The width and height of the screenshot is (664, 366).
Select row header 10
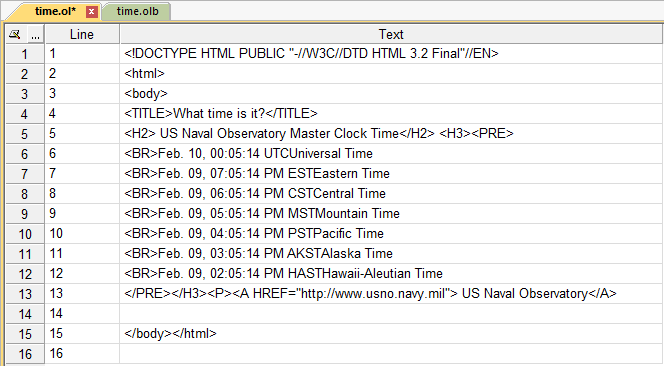(x=25, y=234)
